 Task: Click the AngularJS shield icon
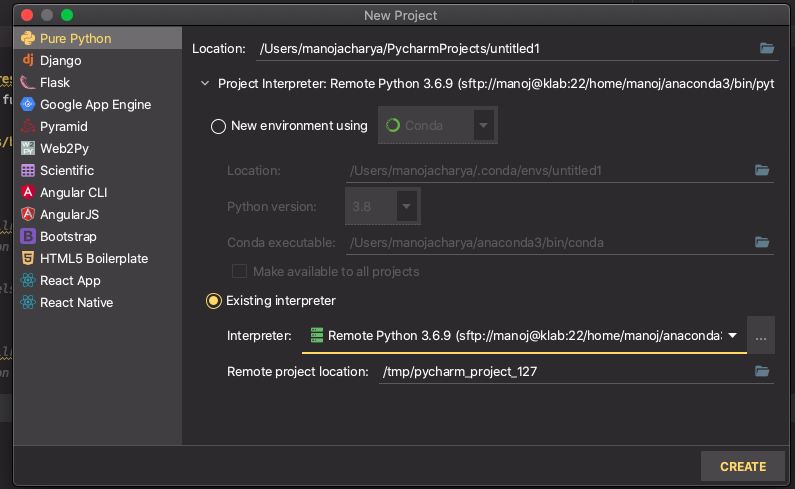coord(28,214)
